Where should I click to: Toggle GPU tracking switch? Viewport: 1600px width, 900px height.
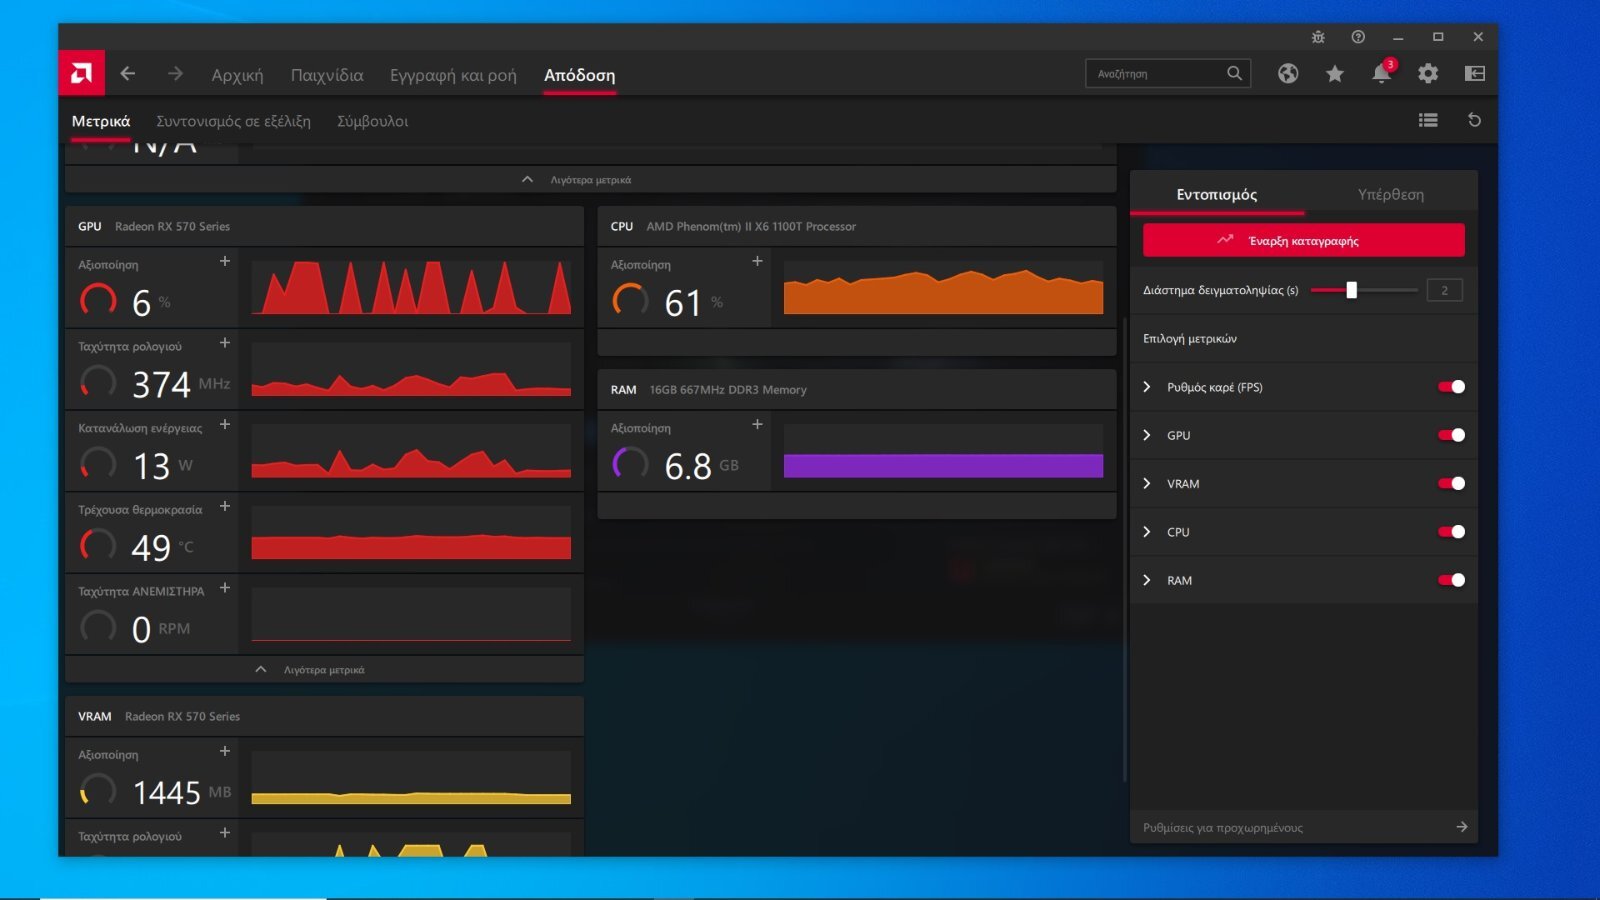[1451, 435]
